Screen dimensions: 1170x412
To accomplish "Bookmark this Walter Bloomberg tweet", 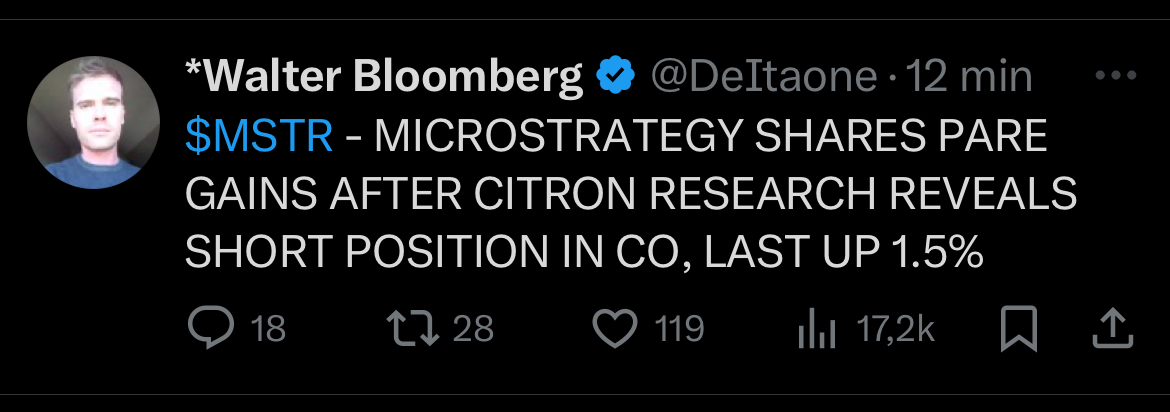I will tap(1019, 329).
